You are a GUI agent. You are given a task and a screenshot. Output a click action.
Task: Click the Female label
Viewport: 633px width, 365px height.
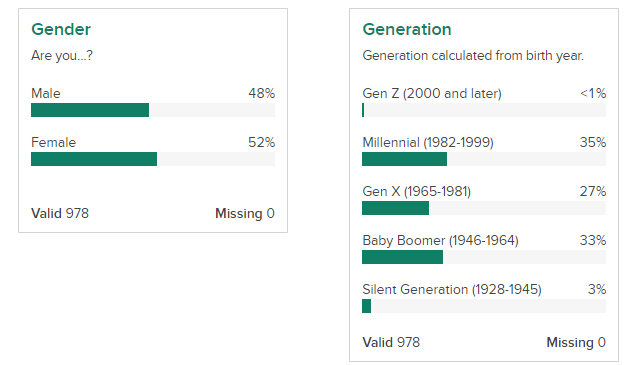click(53, 143)
